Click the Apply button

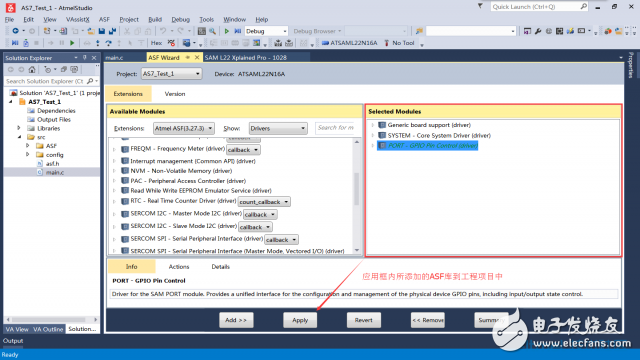(300, 320)
